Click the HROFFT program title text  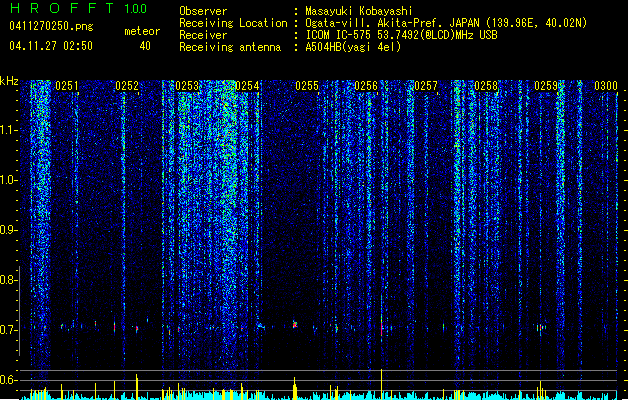click(62, 8)
